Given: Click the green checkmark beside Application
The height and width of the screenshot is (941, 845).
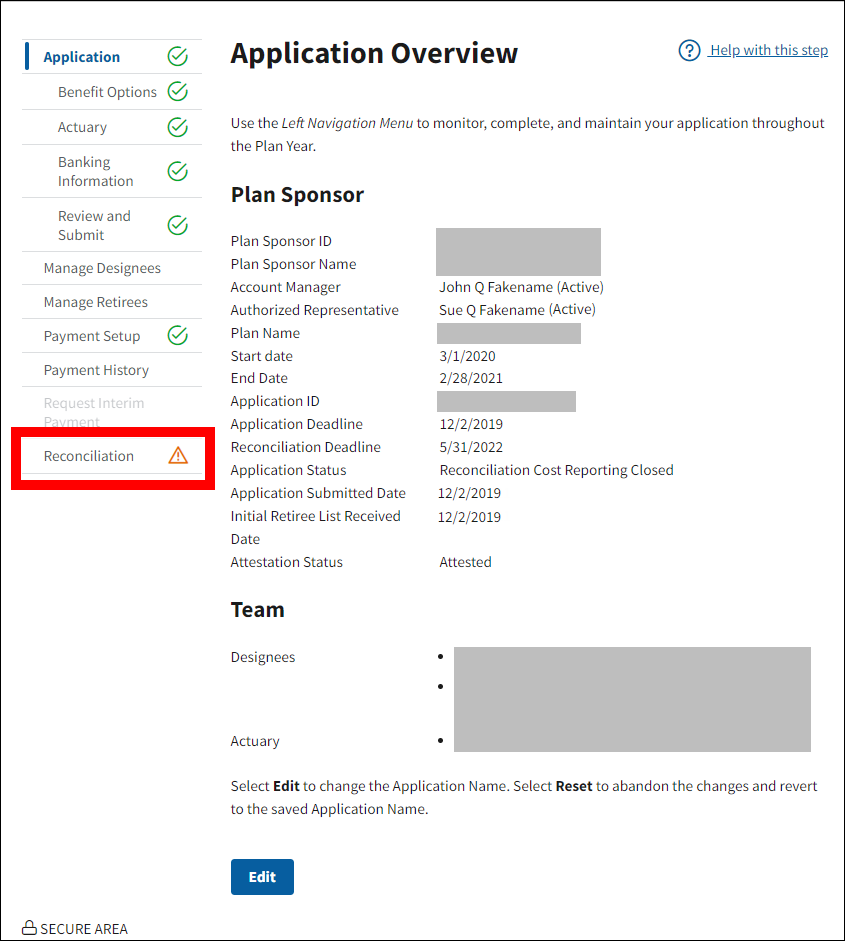Looking at the screenshot, I should pos(177,57).
